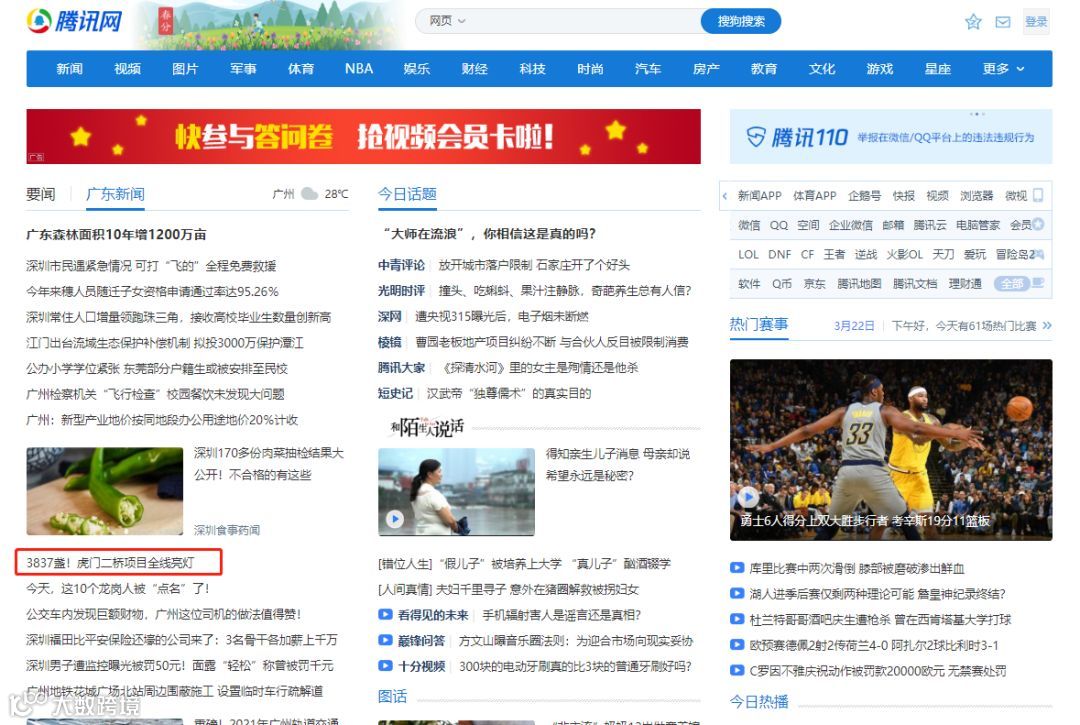Open headline “大师在流浪”，你相信这是真的吗?
The image size is (1080, 725).
490,234
